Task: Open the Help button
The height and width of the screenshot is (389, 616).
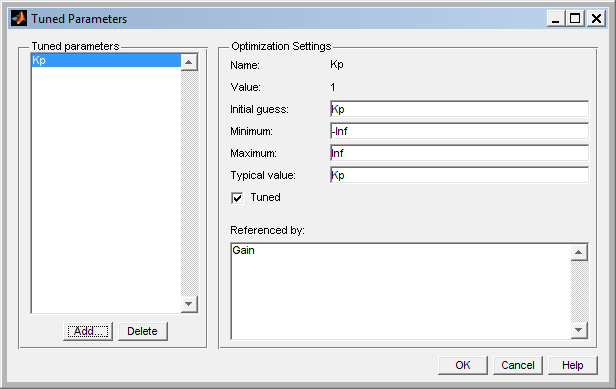Action: coord(573,365)
